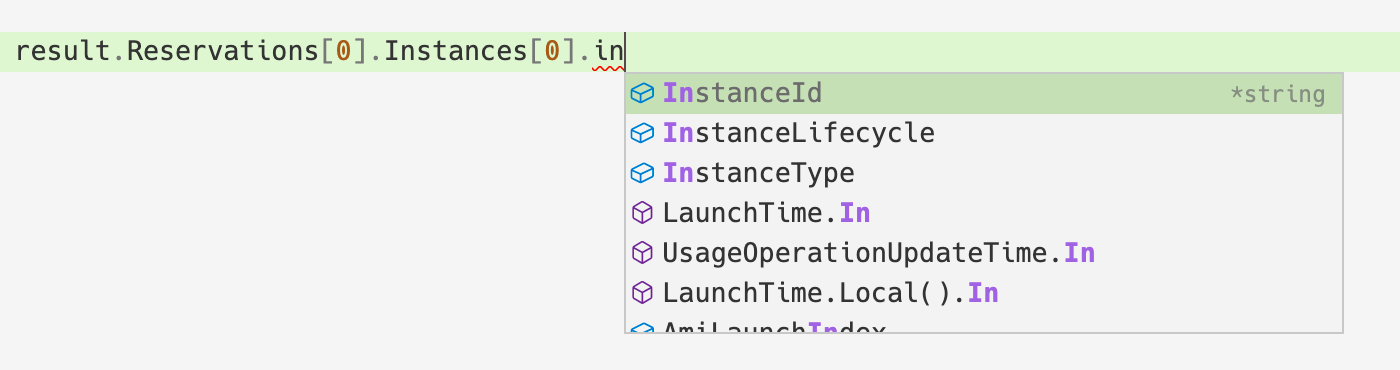Pick the InstanceType suggestion
1400x370 pixels.
pos(984,173)
